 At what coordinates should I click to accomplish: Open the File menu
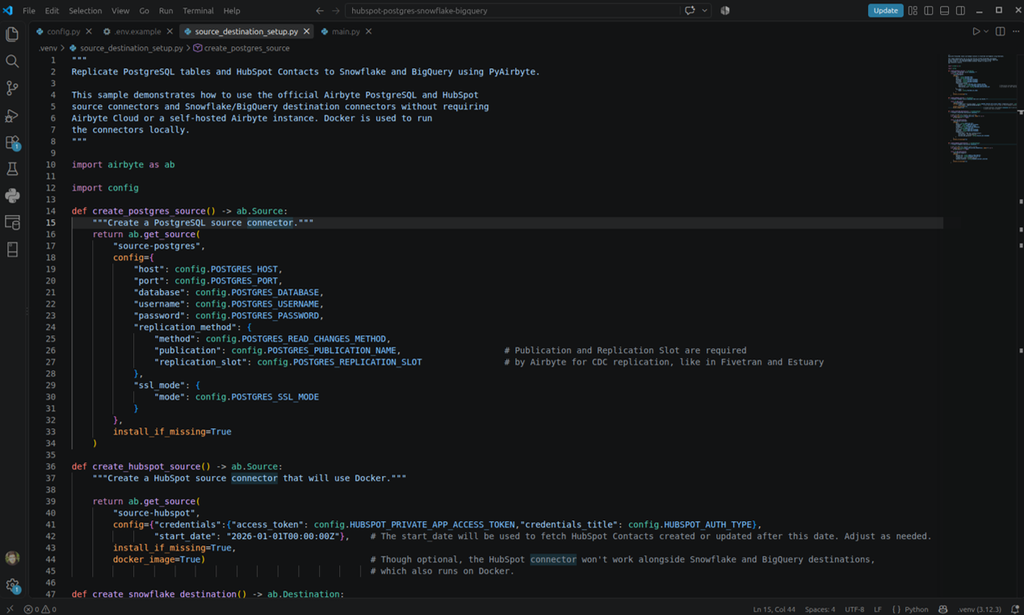[29, 10]
